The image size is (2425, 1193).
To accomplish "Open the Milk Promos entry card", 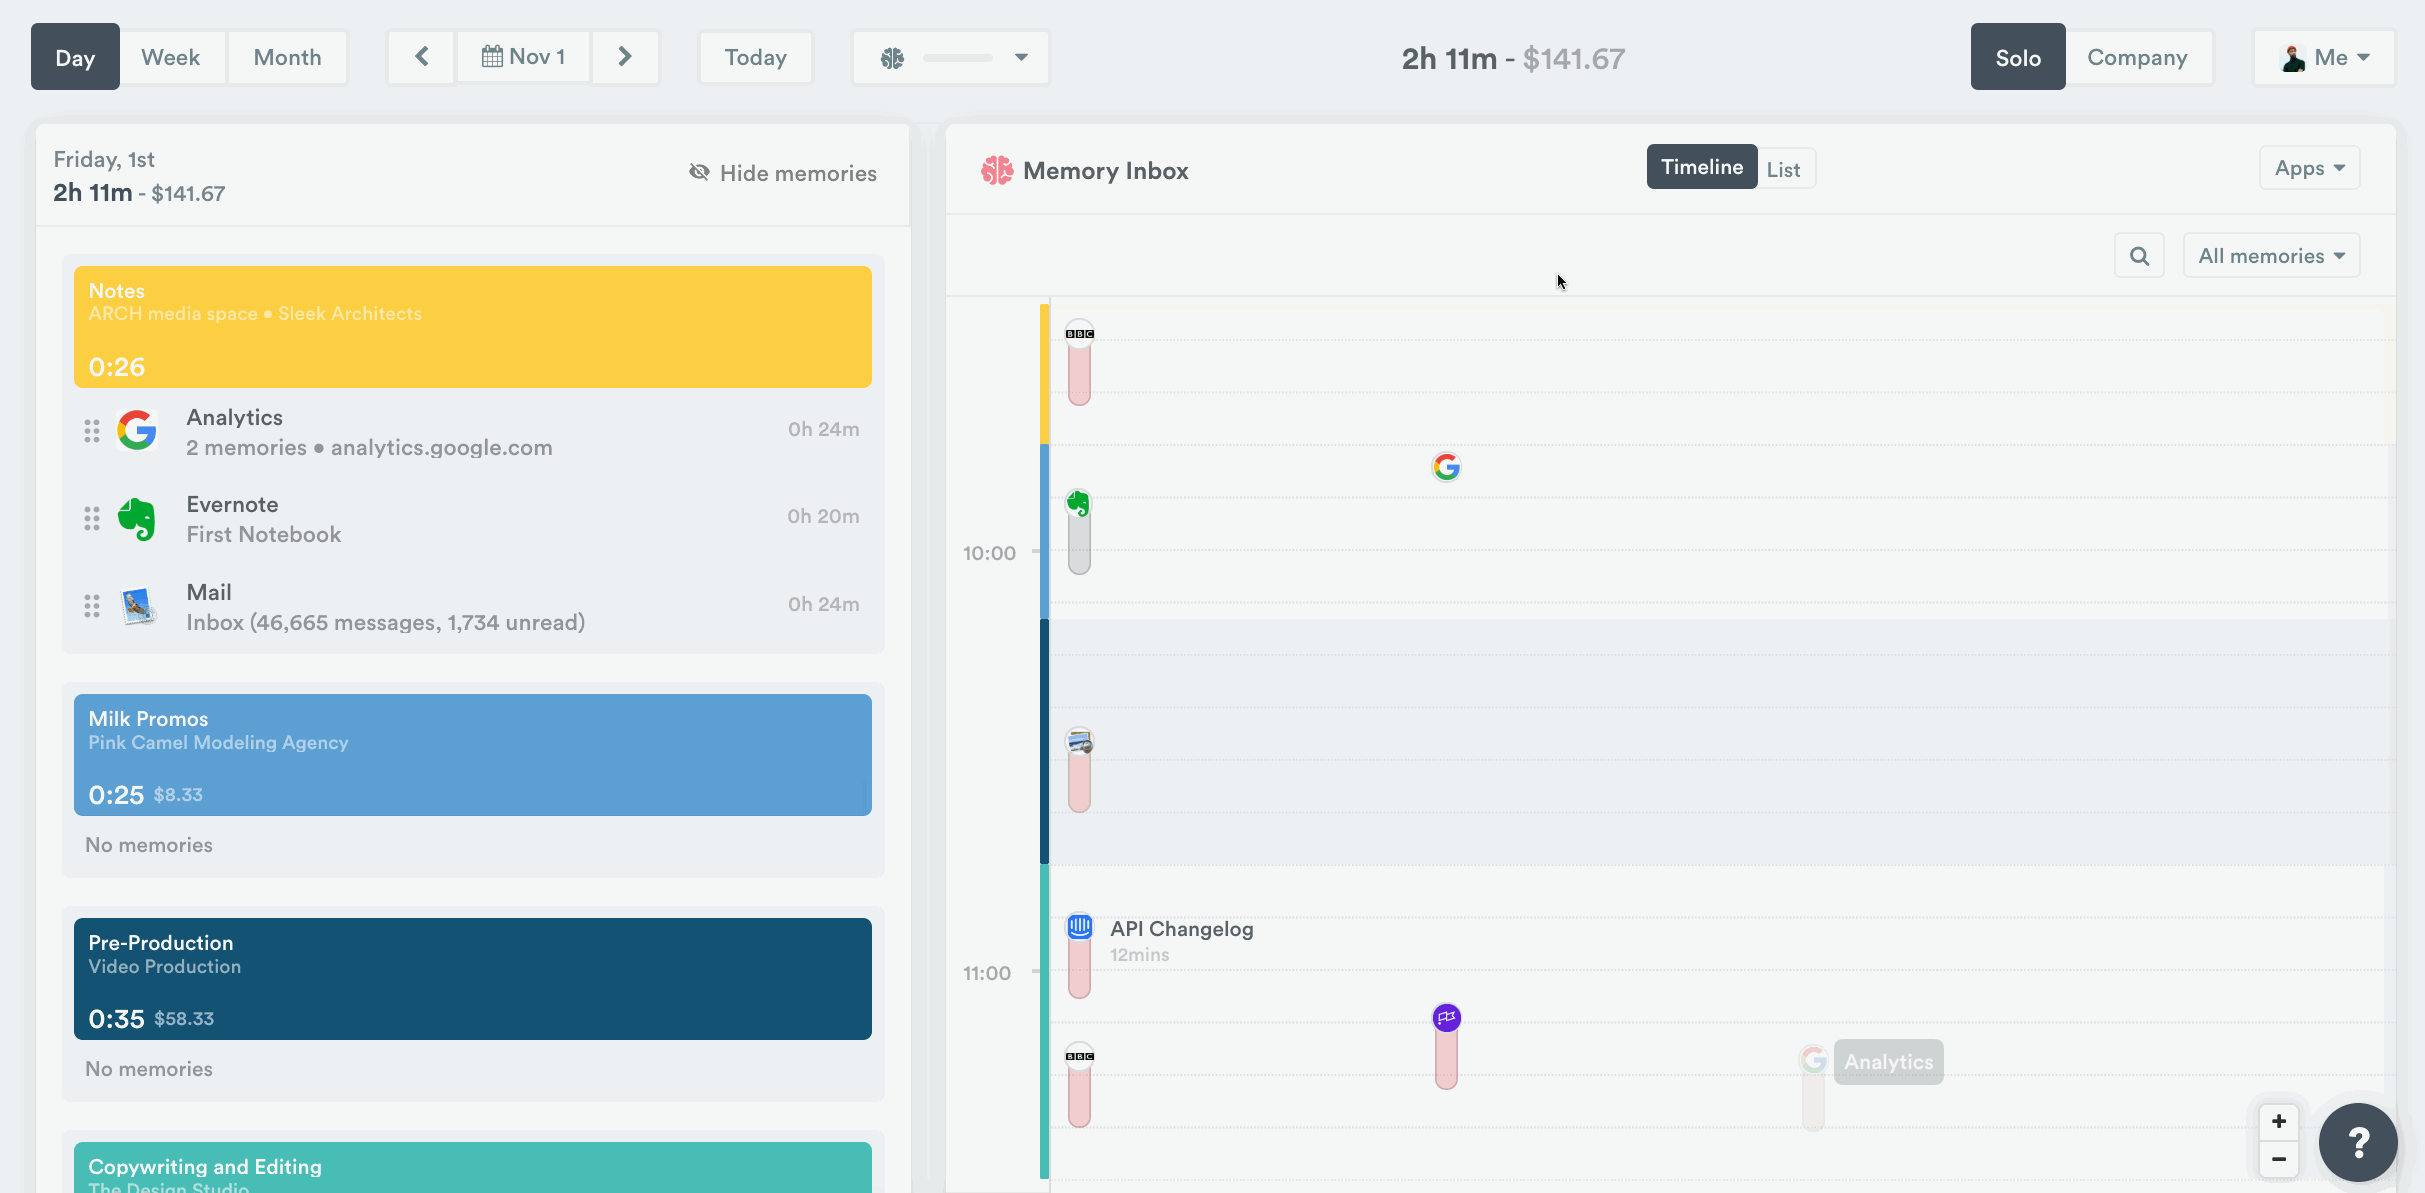I will tap(473, 755).
